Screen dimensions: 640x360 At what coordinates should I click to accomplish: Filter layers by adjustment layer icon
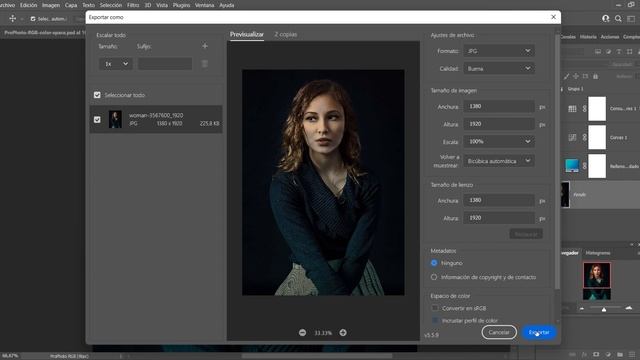click(x=609, y=51)
